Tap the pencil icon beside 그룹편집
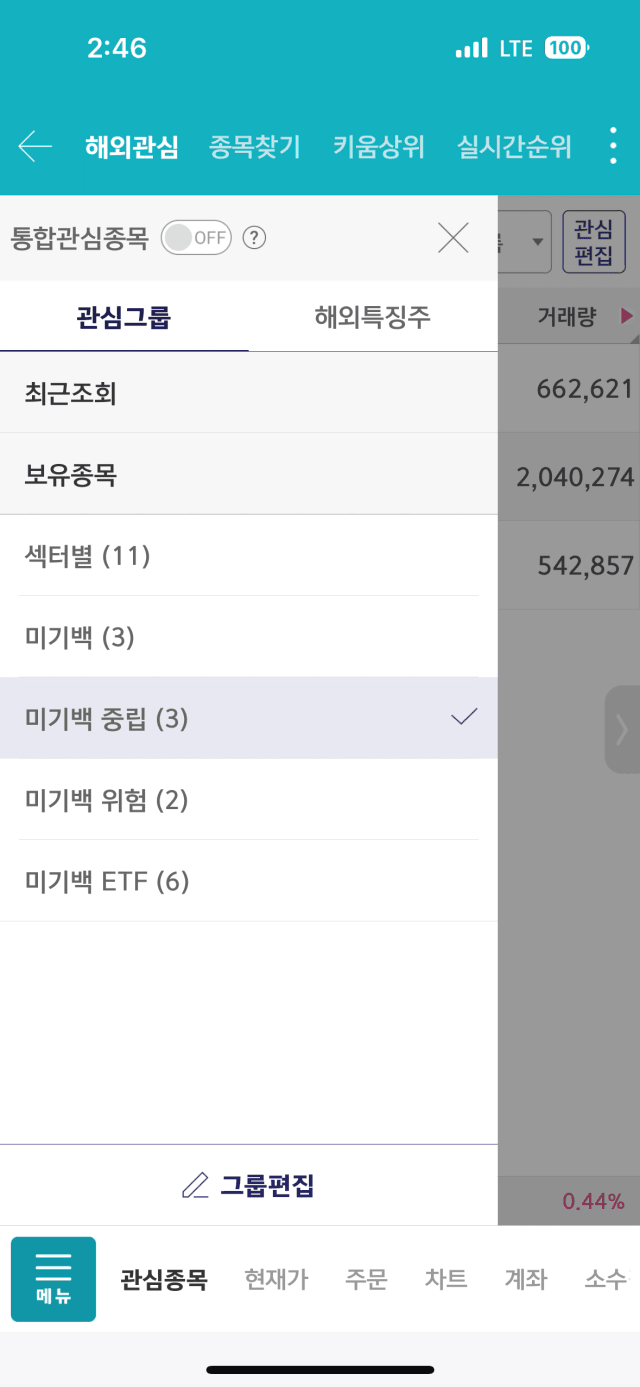Image resolution: width=640 pixels, height=1387 pixels. [x=195, y=1186]
